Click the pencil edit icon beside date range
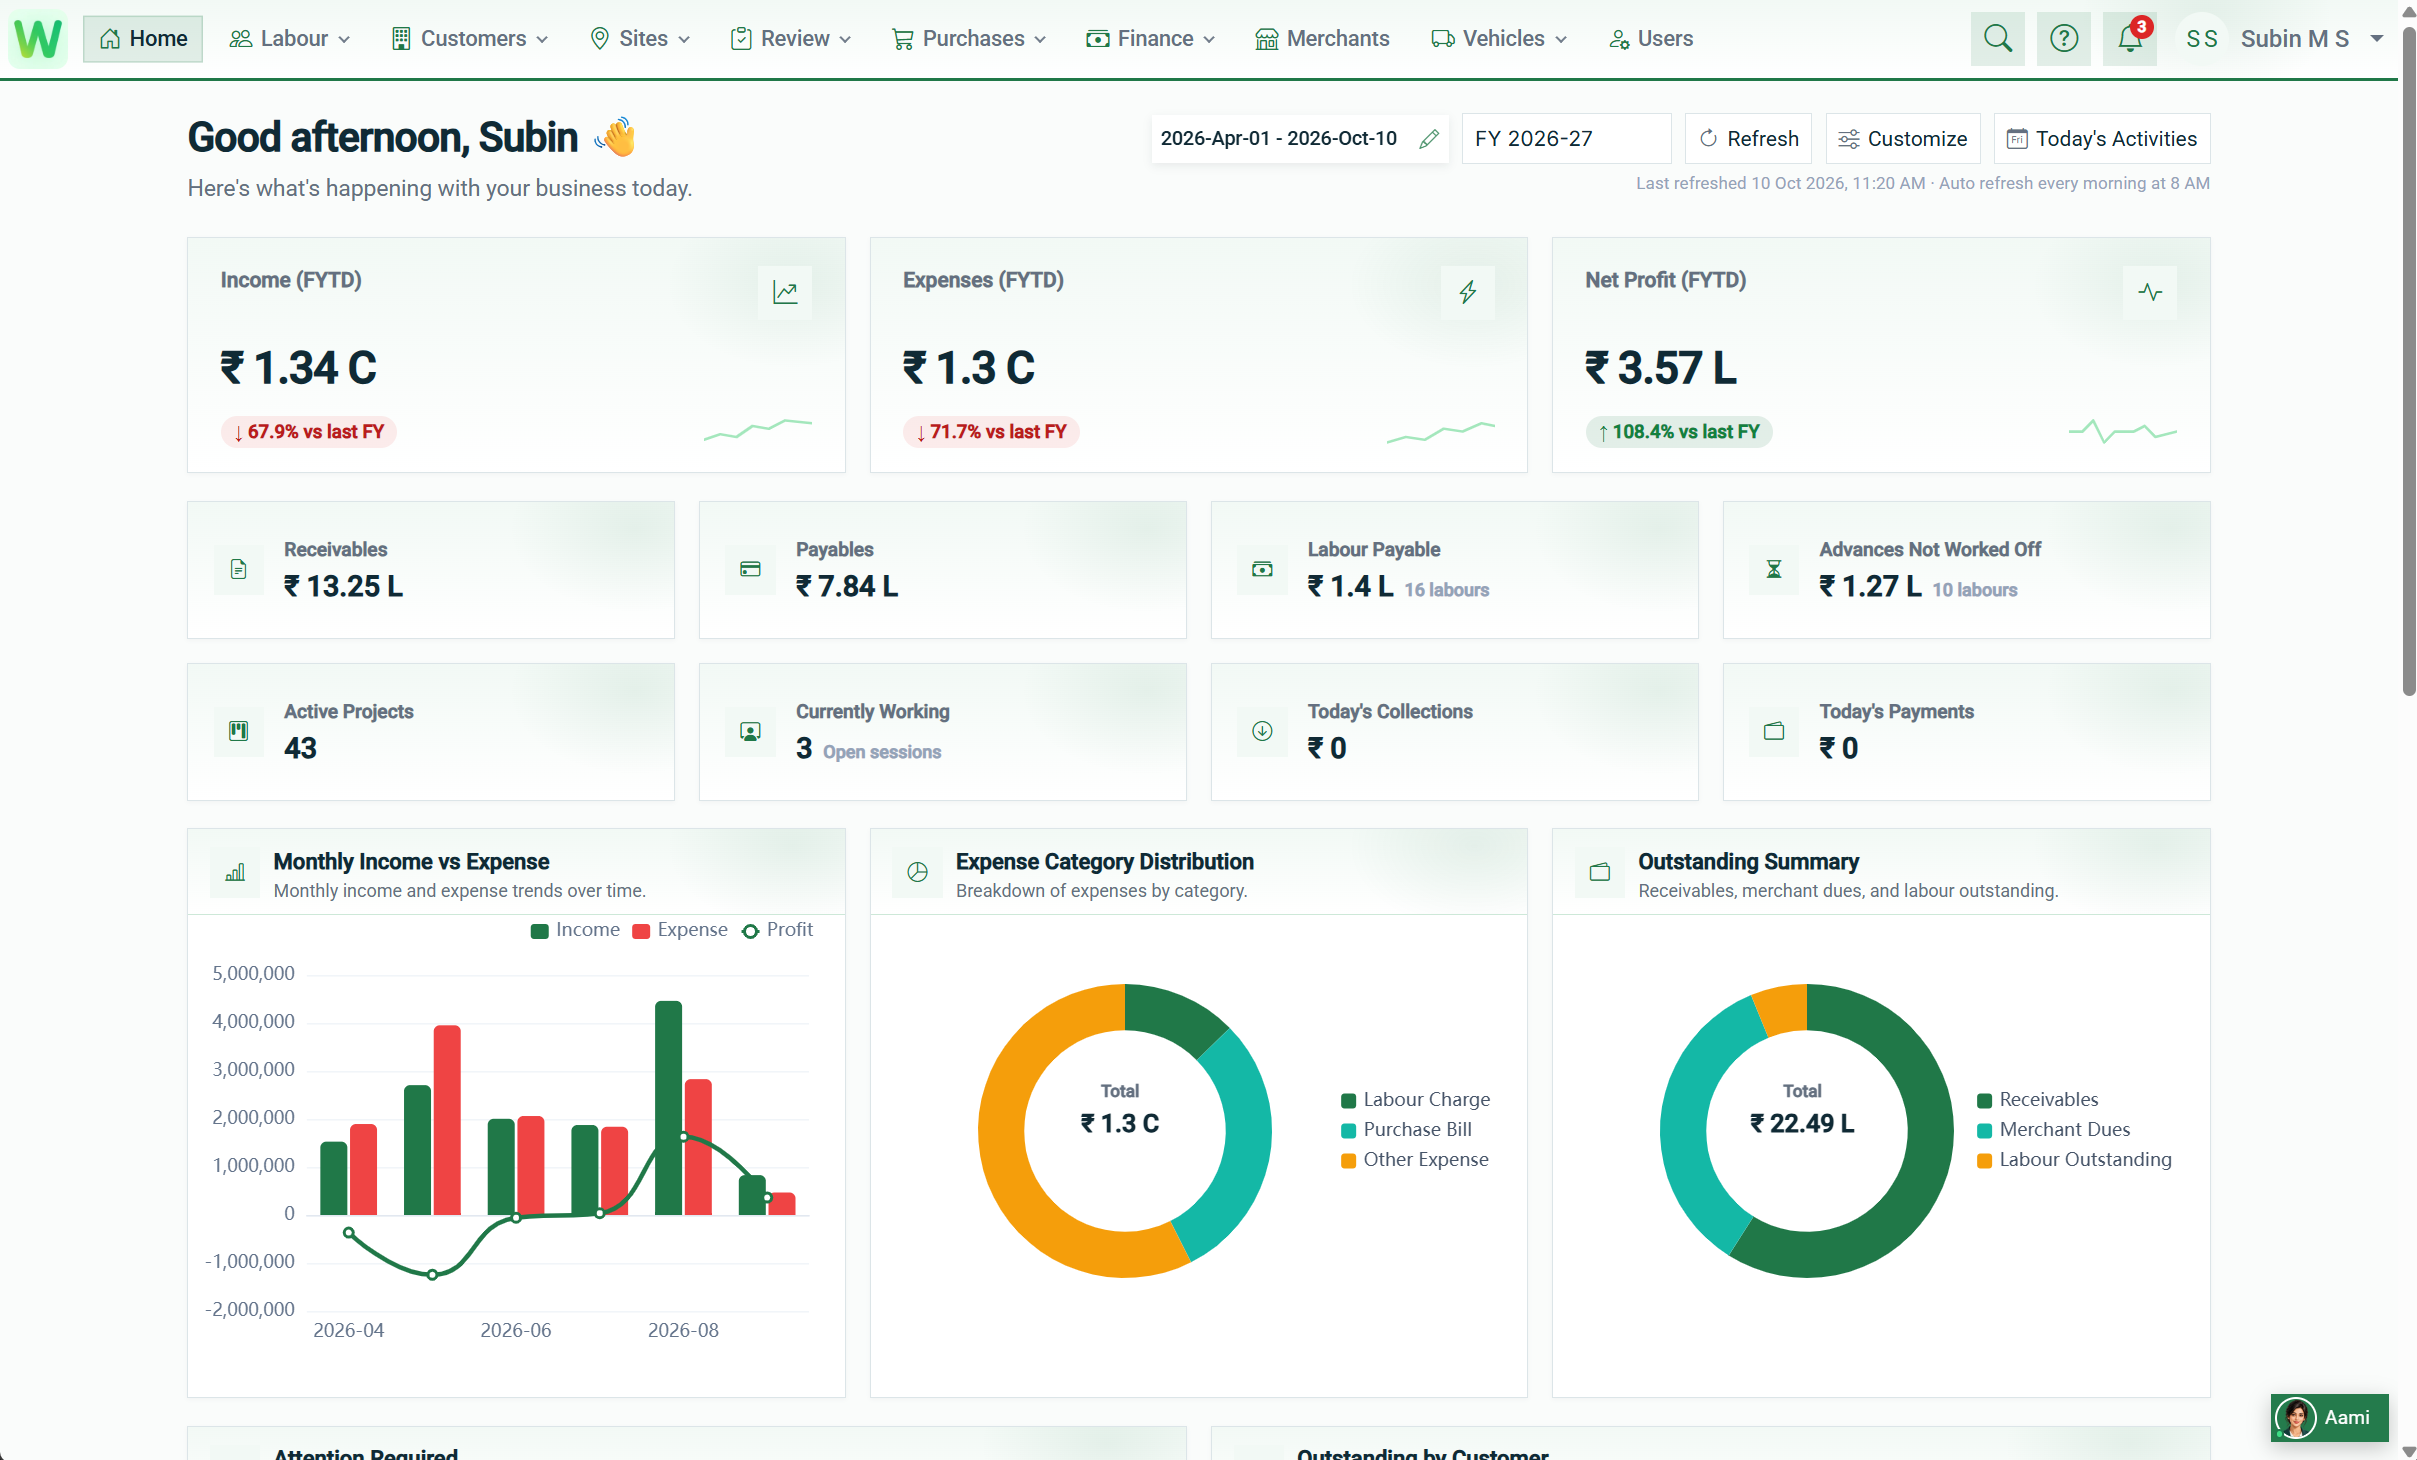Screen dimensions: 2417x1460 click(1429, 139)
